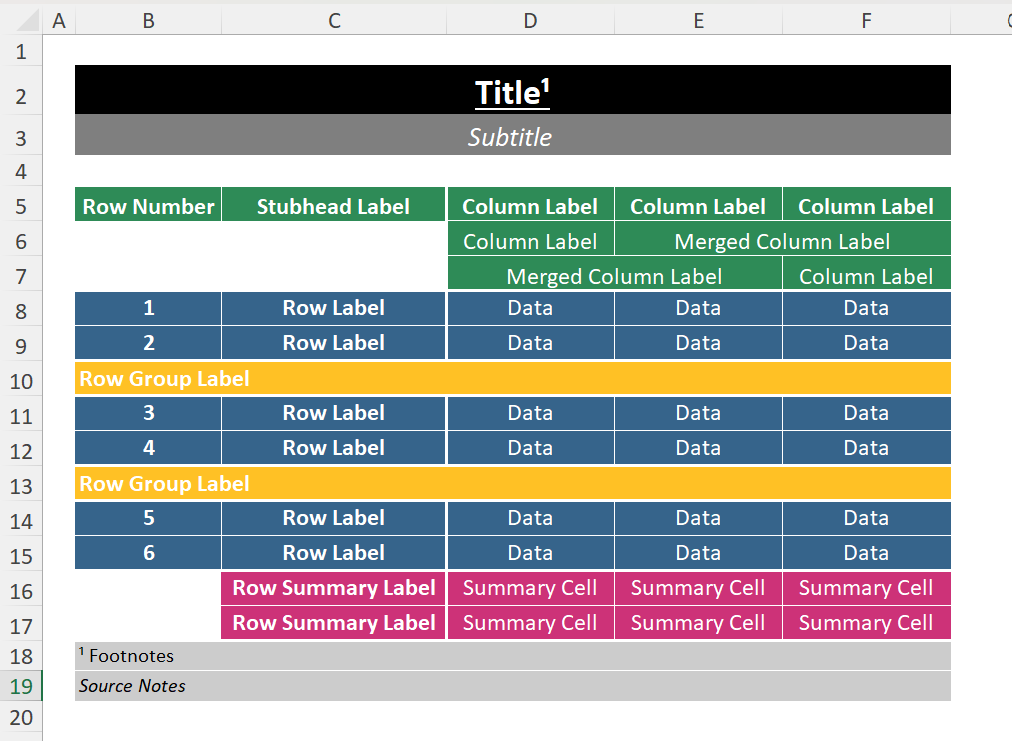
Task: Click the row 19 header
Action: 21,686
